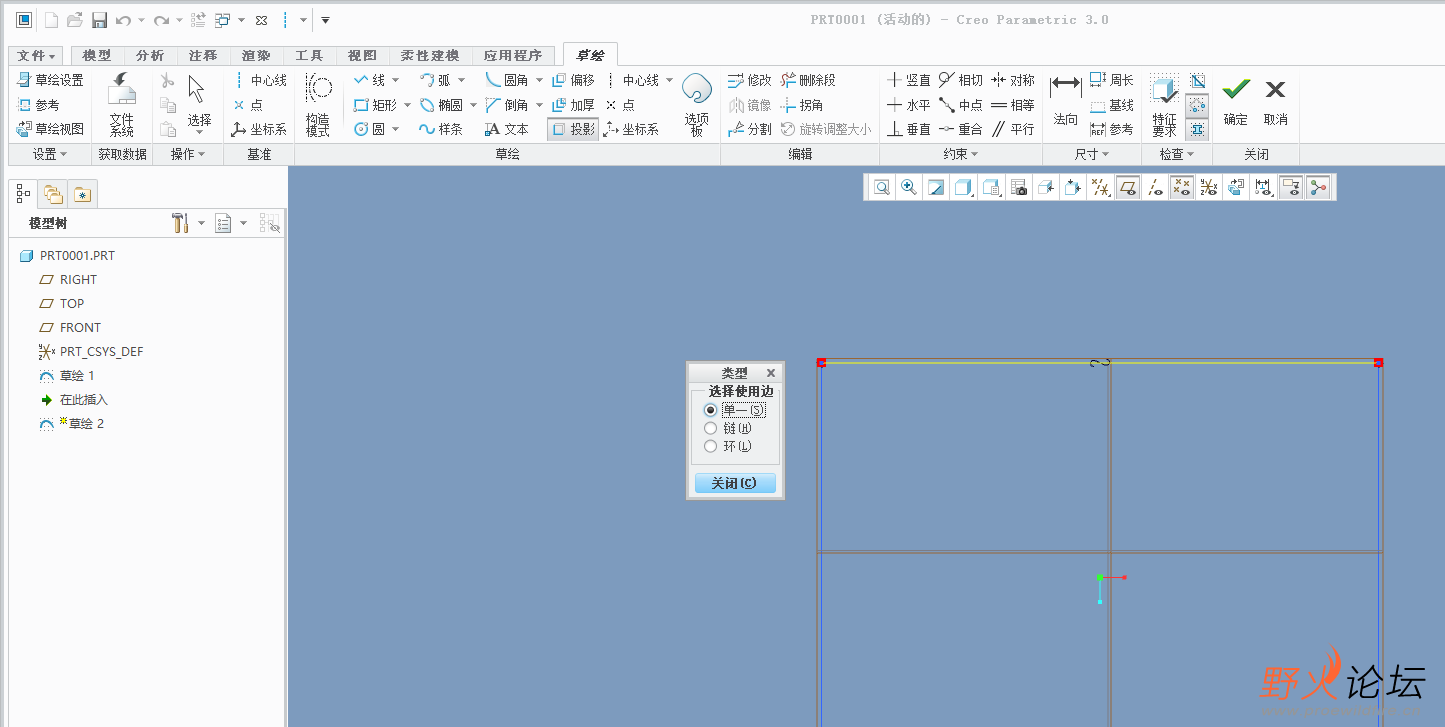Select the Chain radio button
The image size is (1445, 727).
[711, 428]
